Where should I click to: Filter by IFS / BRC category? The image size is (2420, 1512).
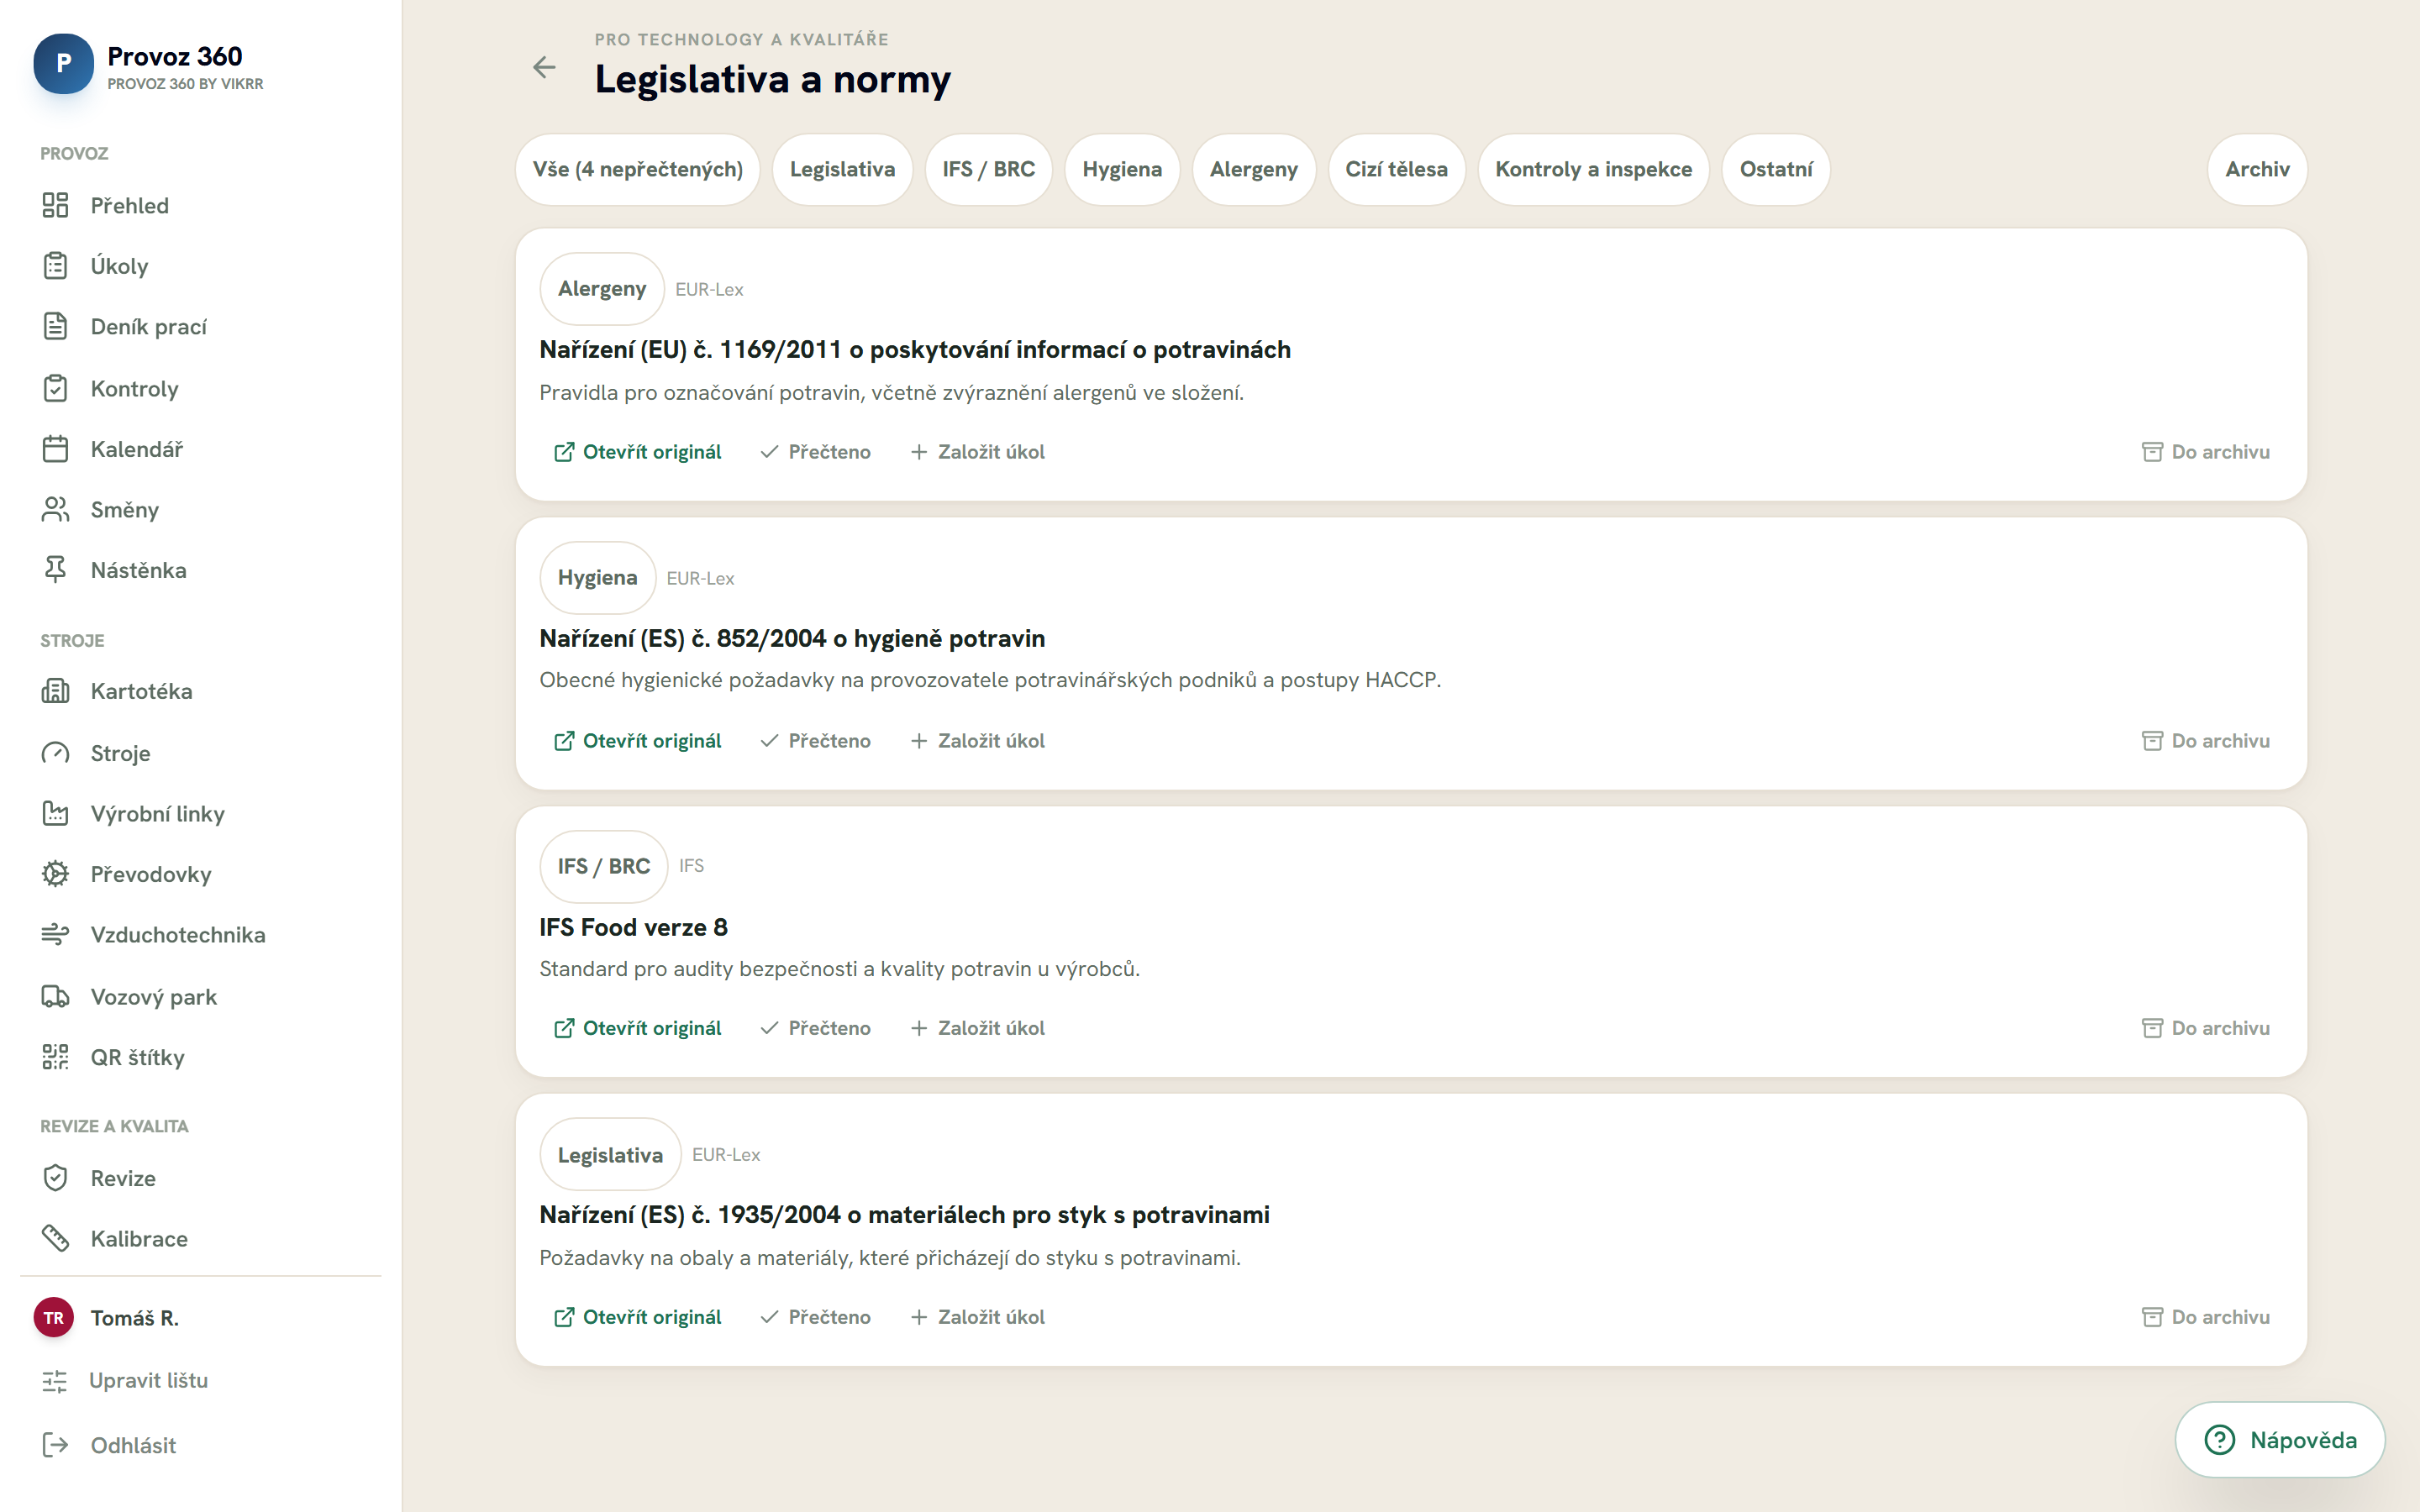coord(988,169)
